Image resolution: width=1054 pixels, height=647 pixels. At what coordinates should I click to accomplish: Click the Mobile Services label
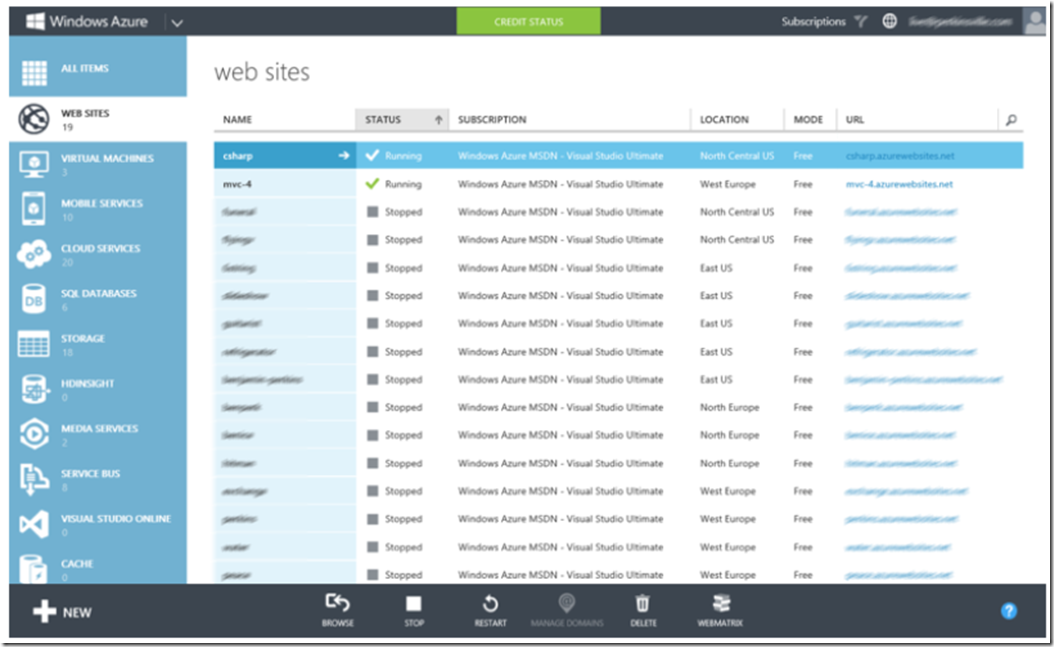click(102, 204)
